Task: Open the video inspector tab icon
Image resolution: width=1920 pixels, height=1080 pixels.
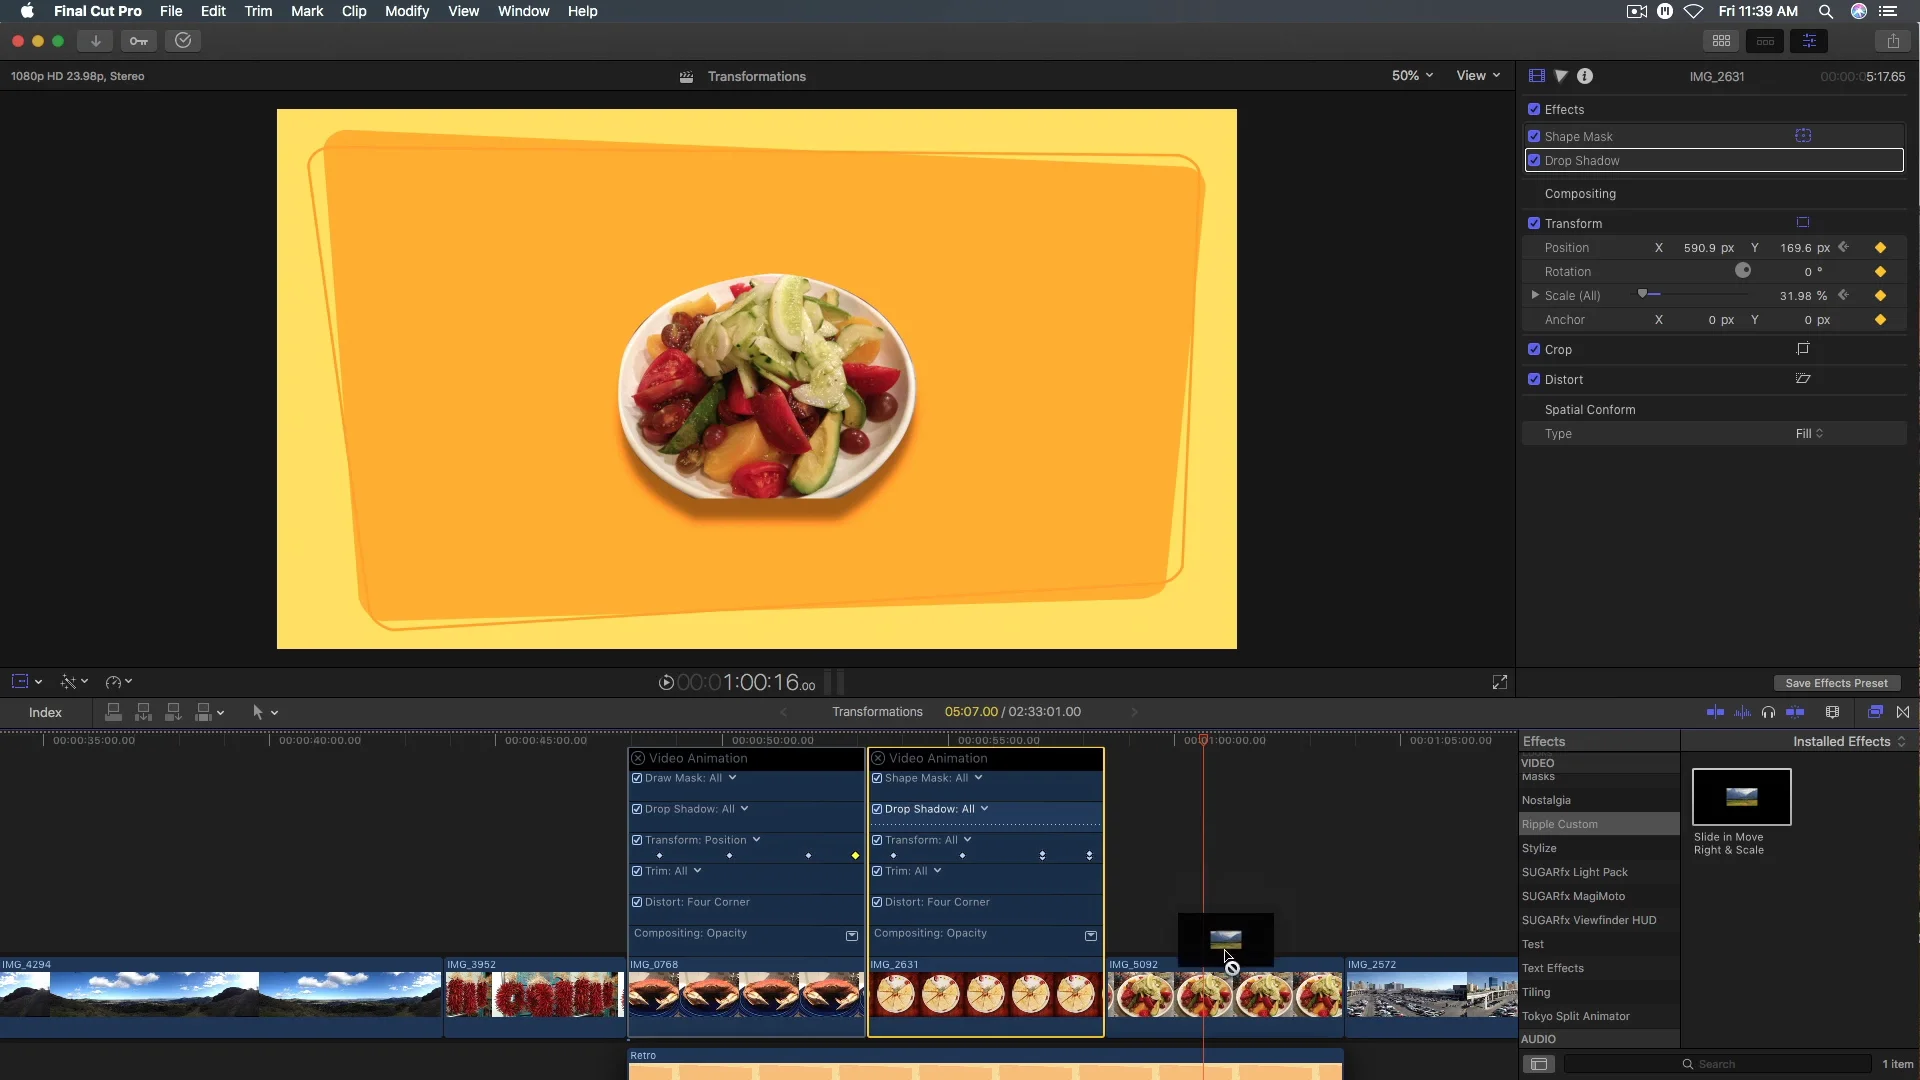Action: [1537, 76]
